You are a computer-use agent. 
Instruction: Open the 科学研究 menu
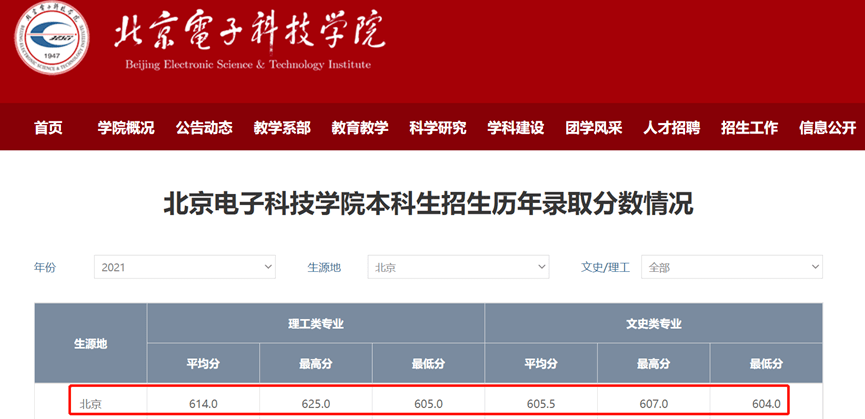438,128
